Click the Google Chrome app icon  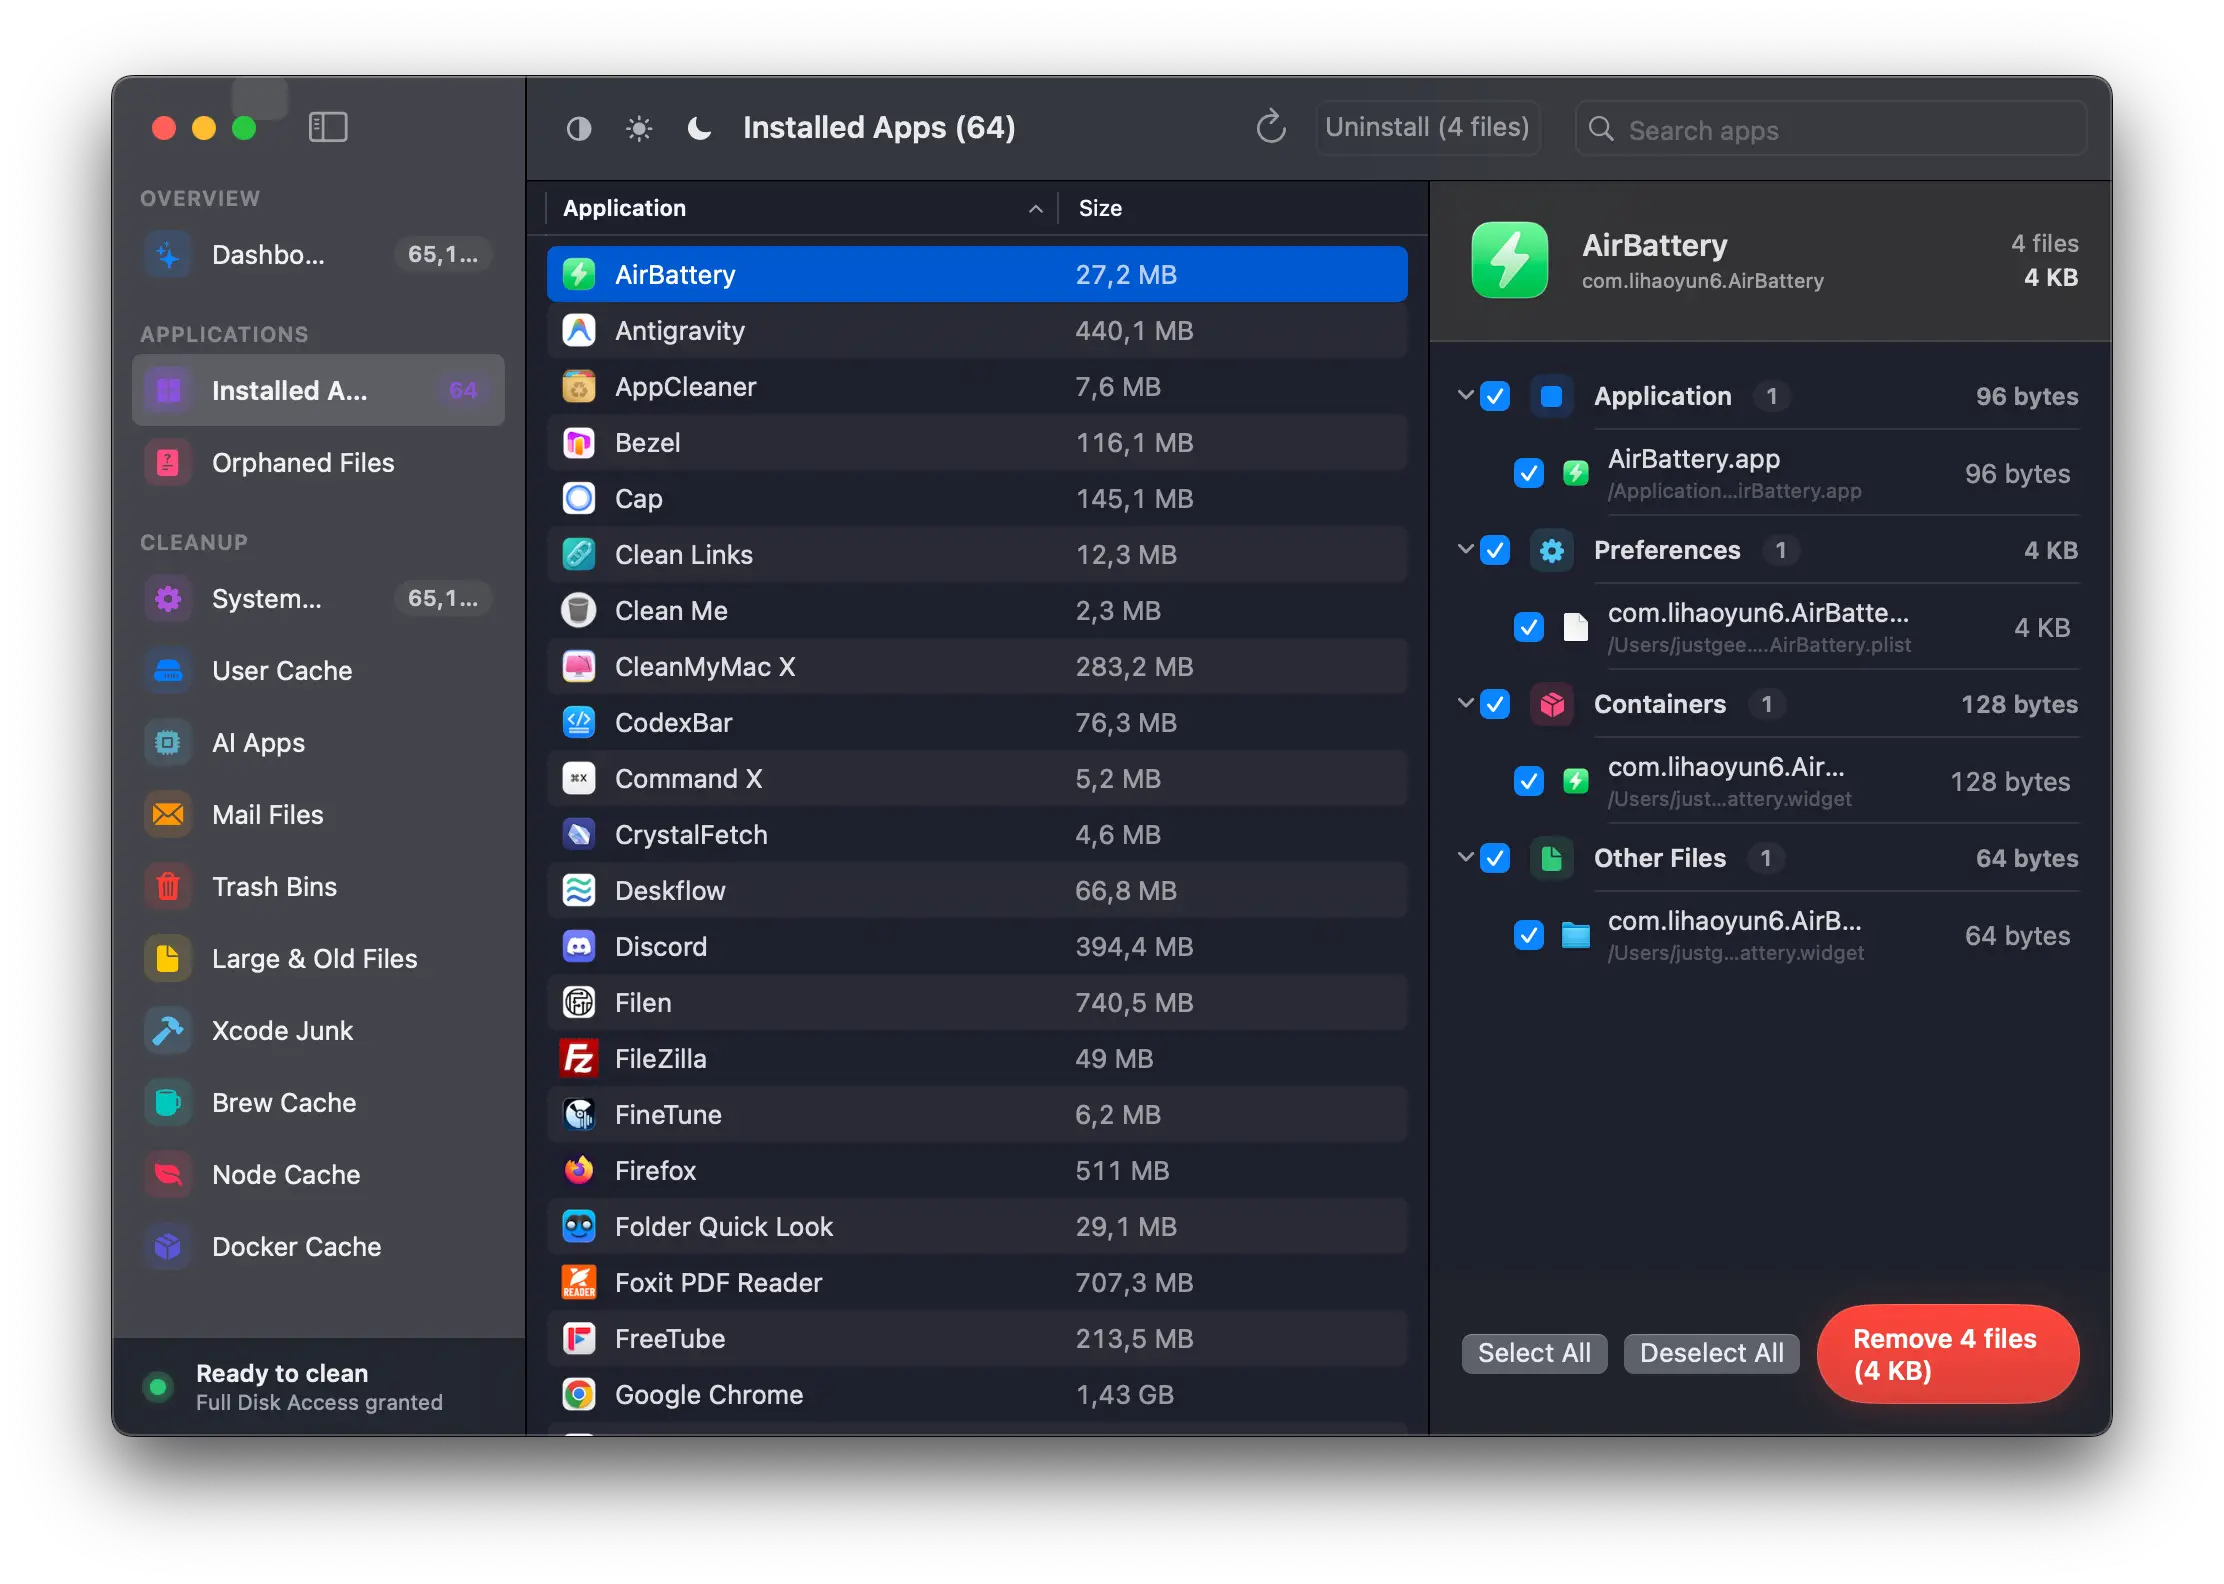pyautogui.click(x=579, y=1394)
